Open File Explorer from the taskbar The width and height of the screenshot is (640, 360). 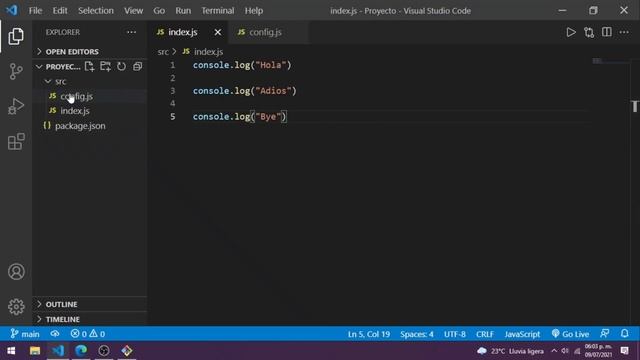coord(35,351)
